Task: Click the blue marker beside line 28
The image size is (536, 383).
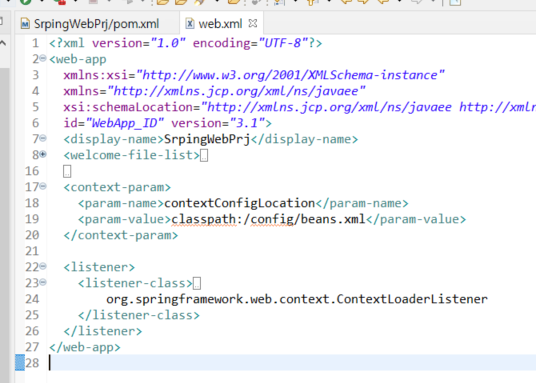Action: (20, 362)
